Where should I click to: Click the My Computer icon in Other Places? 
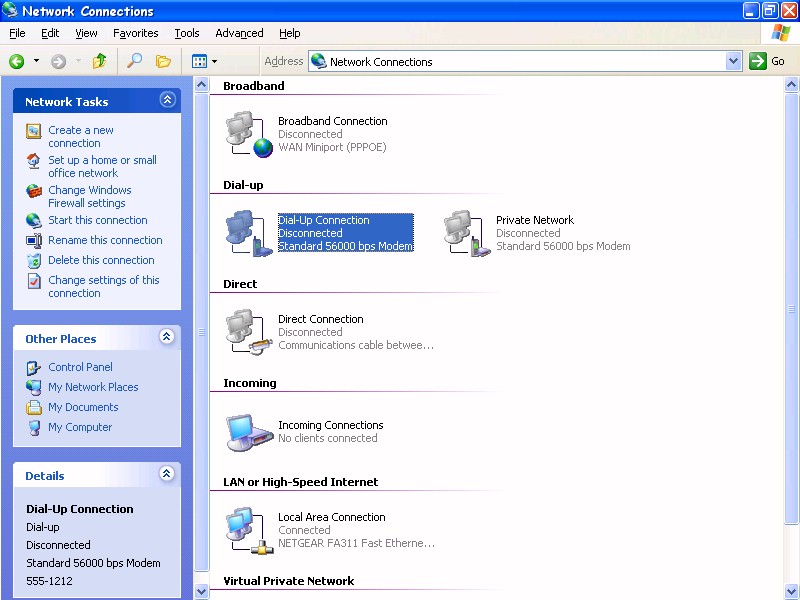click(x=34, y=428)
